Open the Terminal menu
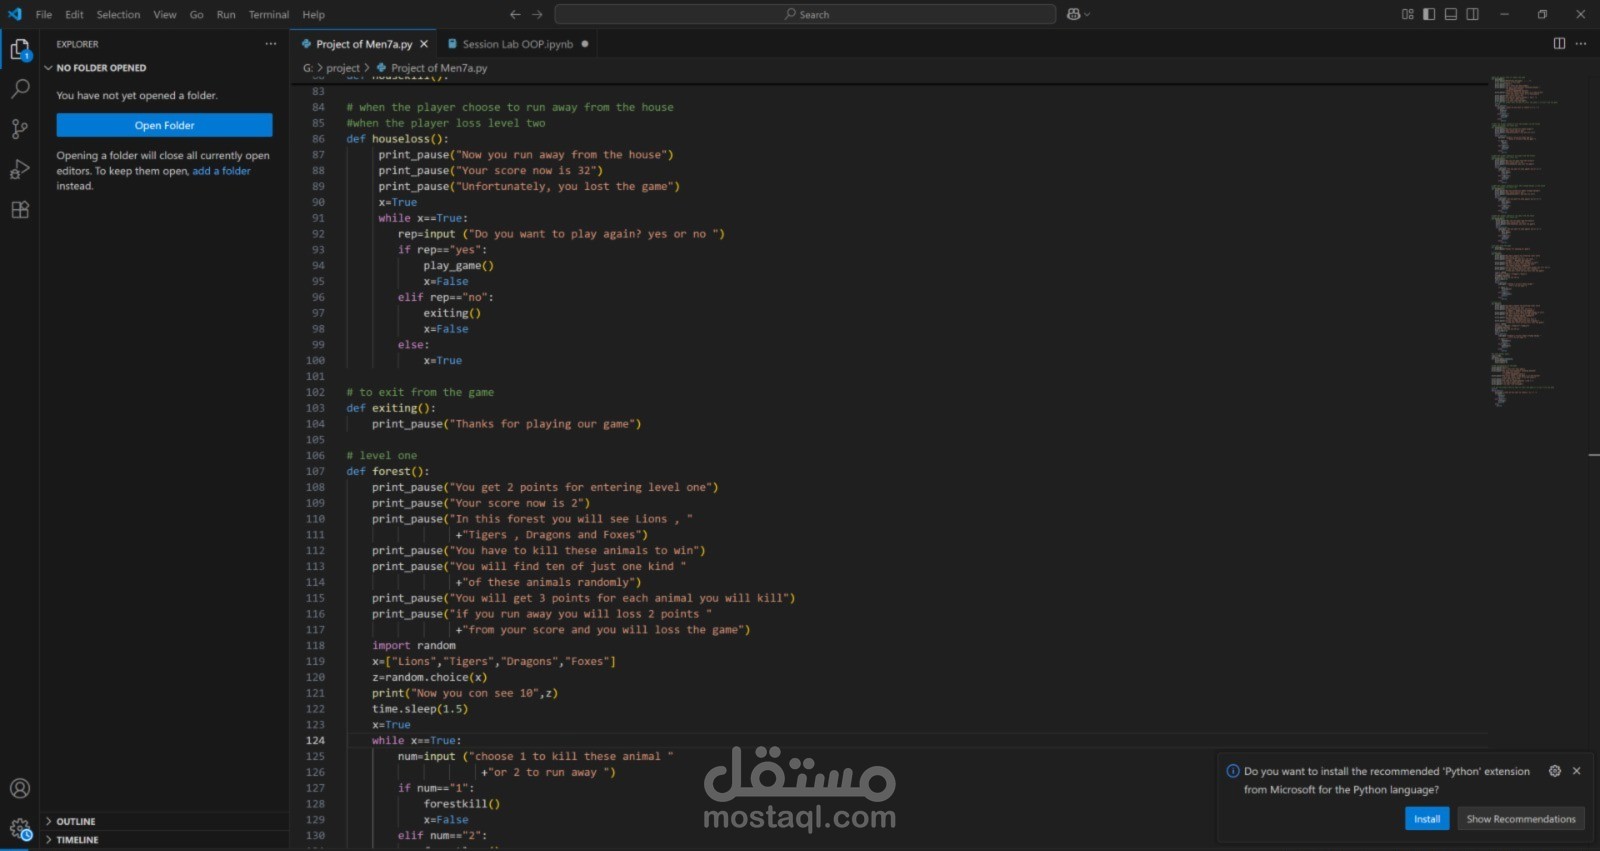 click(x=268, y=14)
